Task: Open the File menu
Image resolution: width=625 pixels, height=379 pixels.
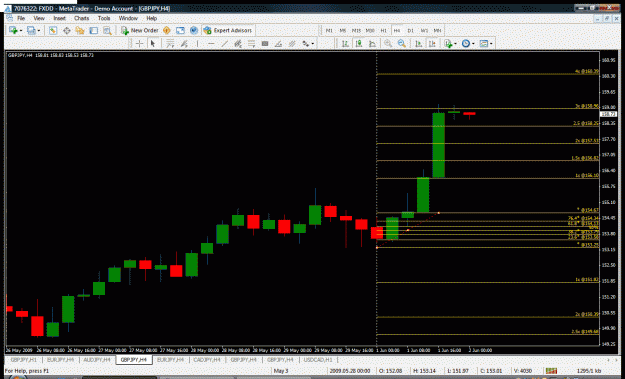Action: (x=21, y=18)
